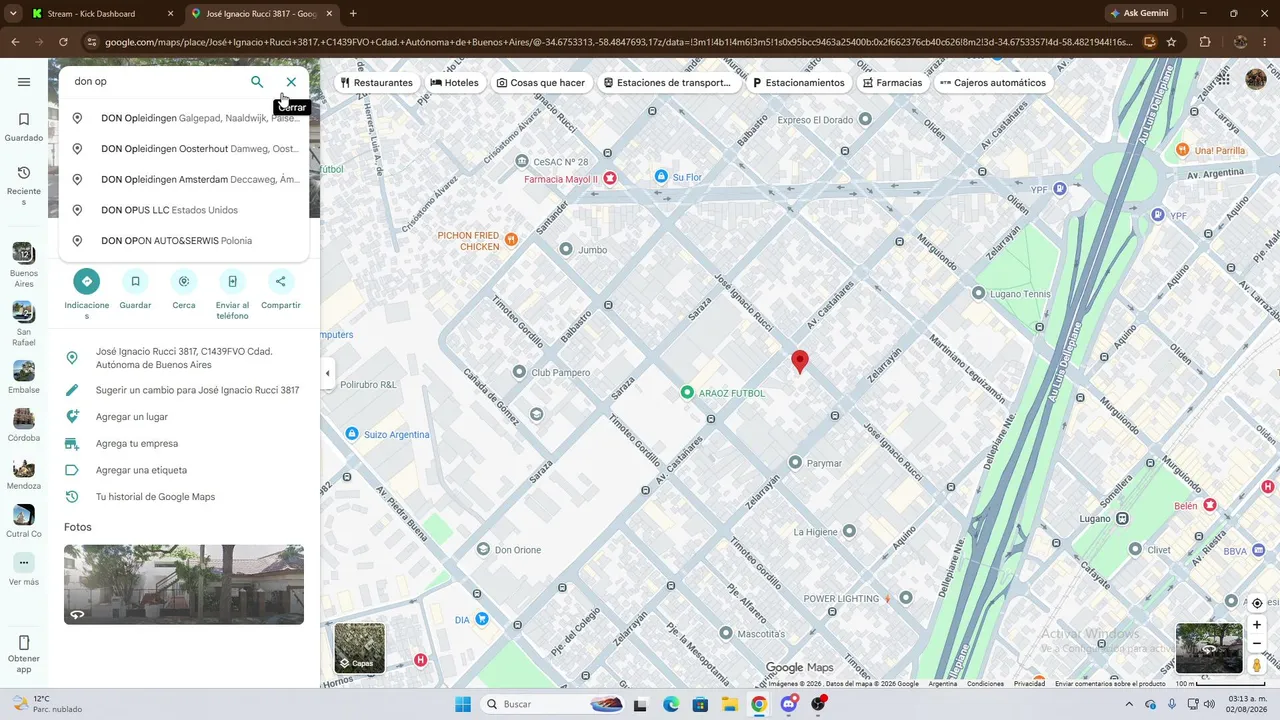Image resolution: width=1280 pixels, height=720 pixels.
Task: Open Tu historial de Google Maps
Action: 184,497
